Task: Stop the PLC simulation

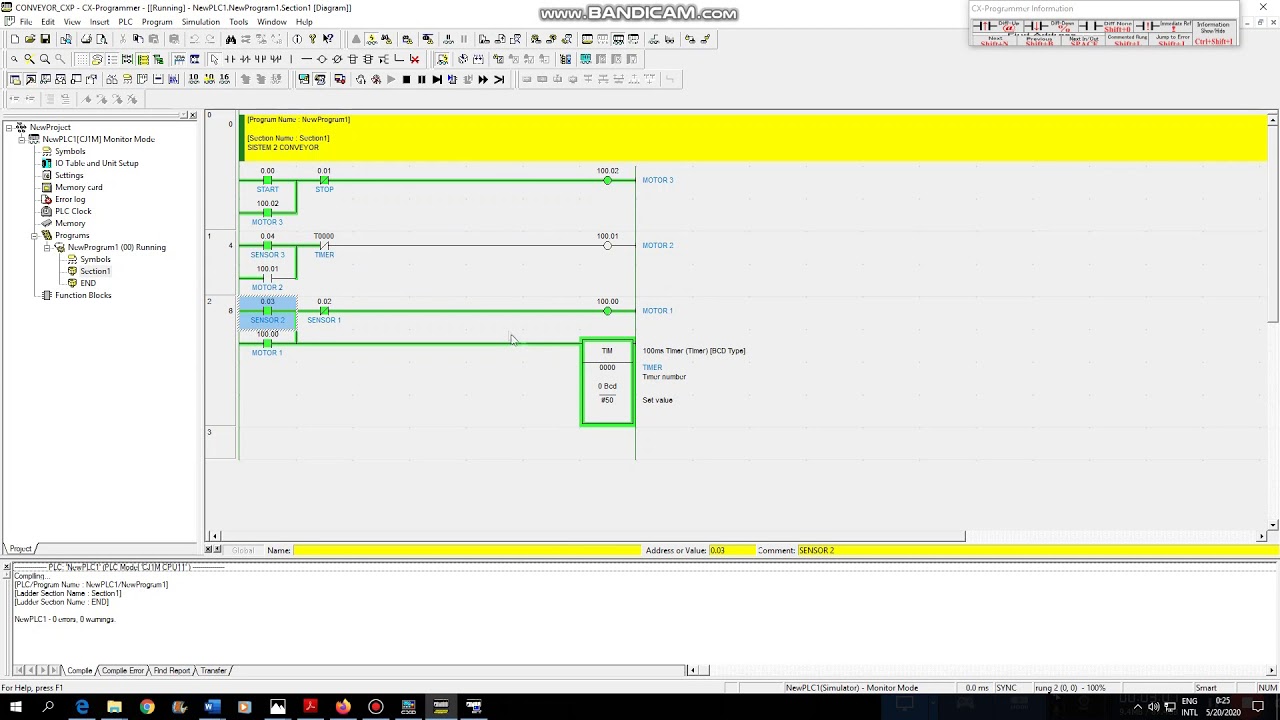Action: pos(406,79)
